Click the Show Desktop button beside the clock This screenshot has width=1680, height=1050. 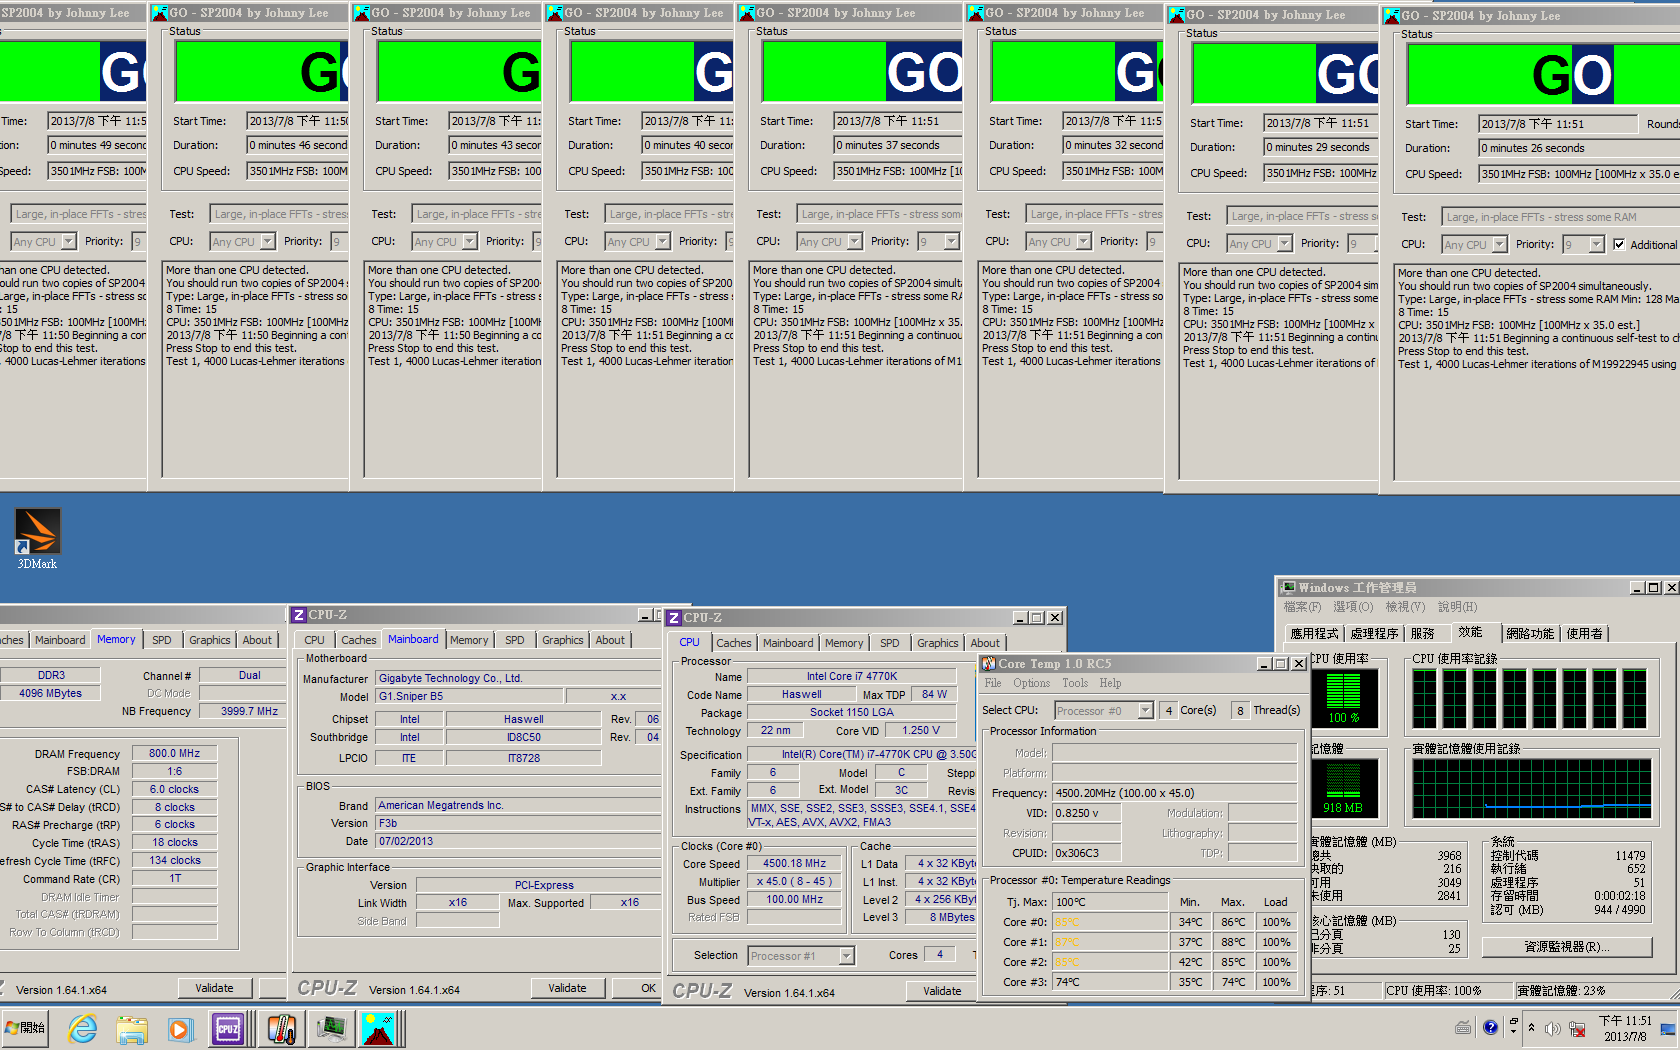[1667, 1028]
